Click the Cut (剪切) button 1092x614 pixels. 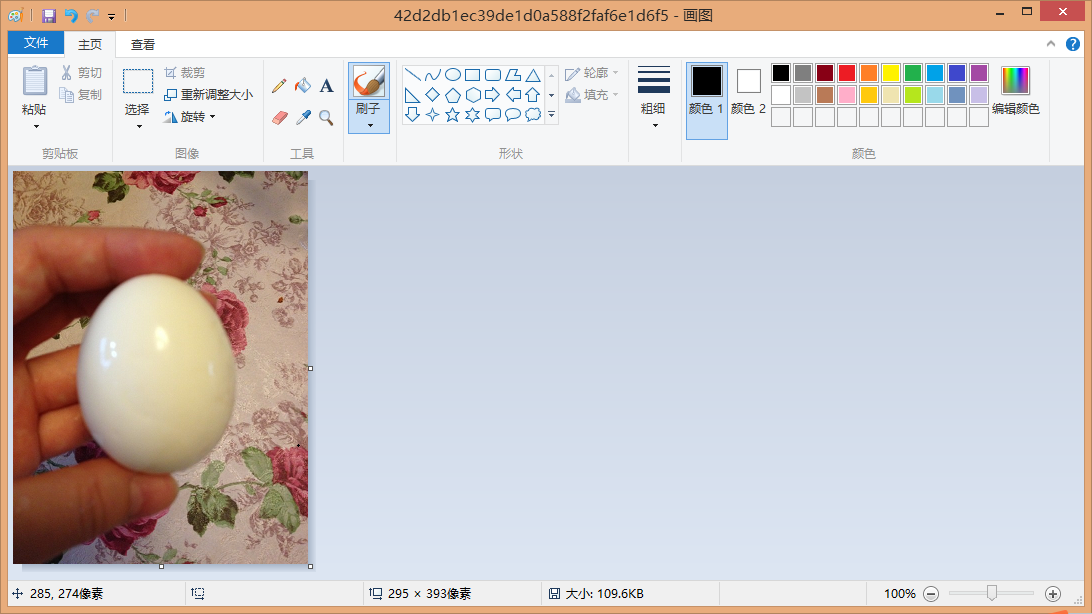click(81, 72)
